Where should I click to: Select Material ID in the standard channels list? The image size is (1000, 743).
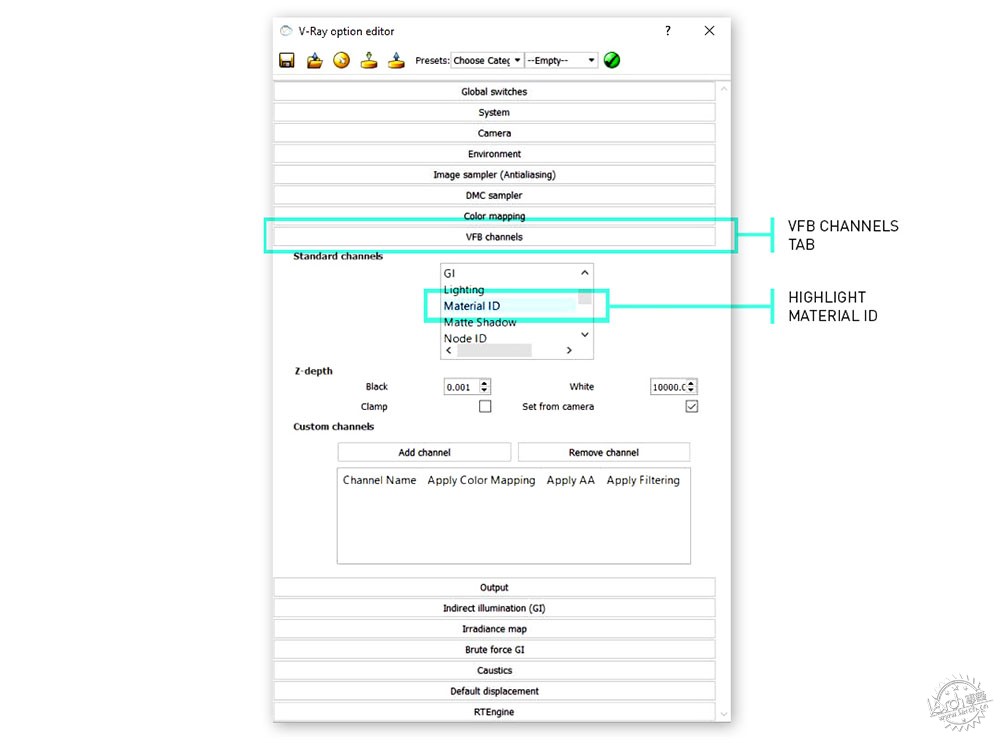[472, 306]
